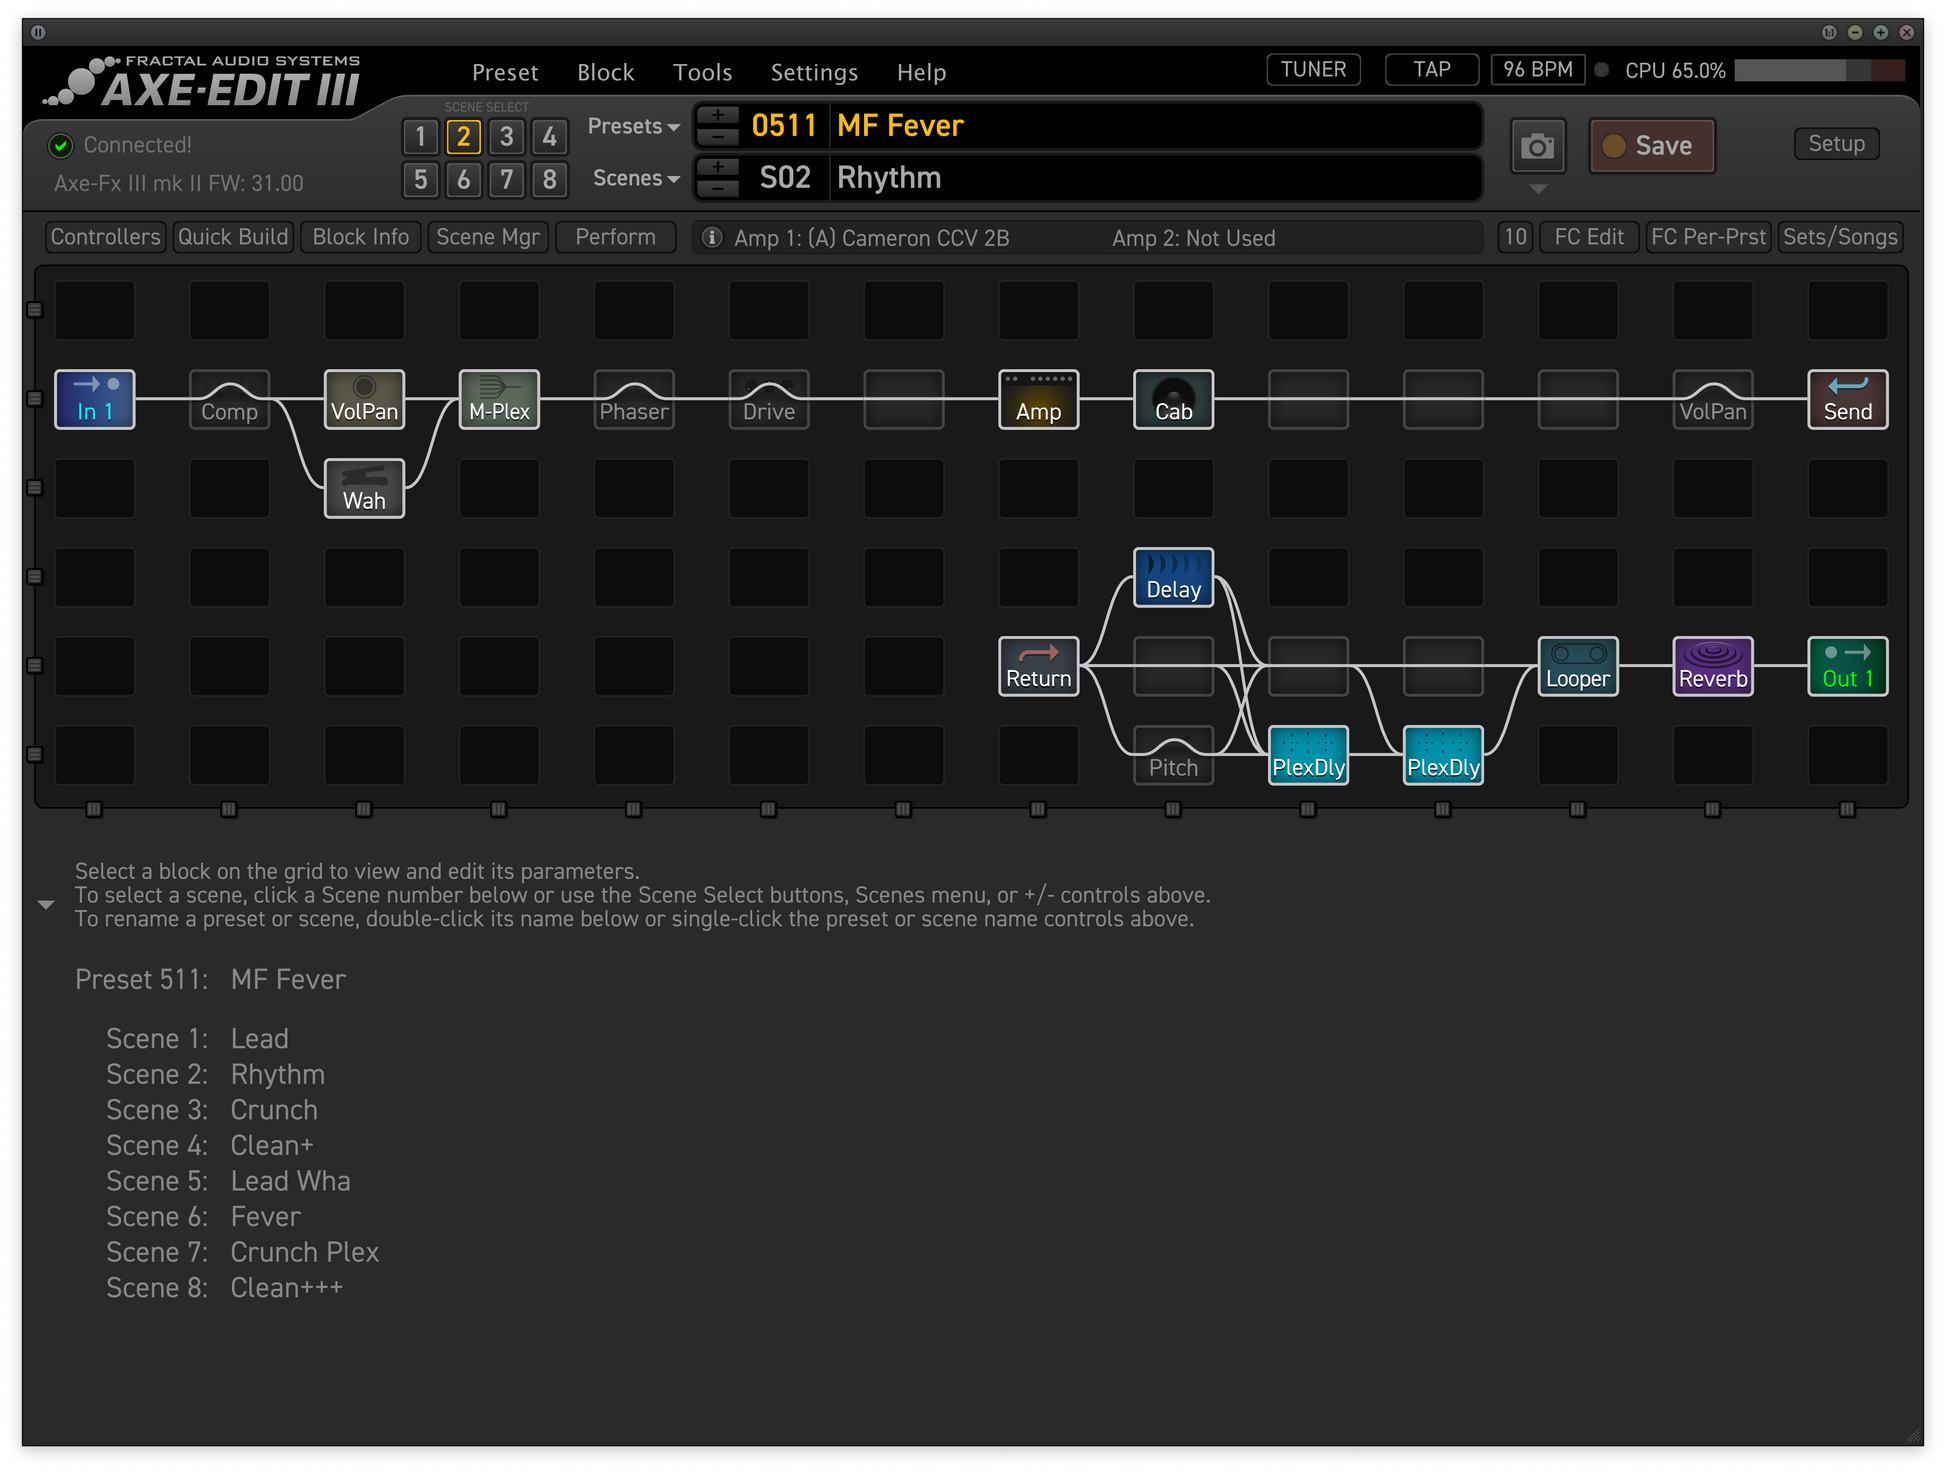
Task: Collapse the info panel with left triangle
Action: point(46,904)
